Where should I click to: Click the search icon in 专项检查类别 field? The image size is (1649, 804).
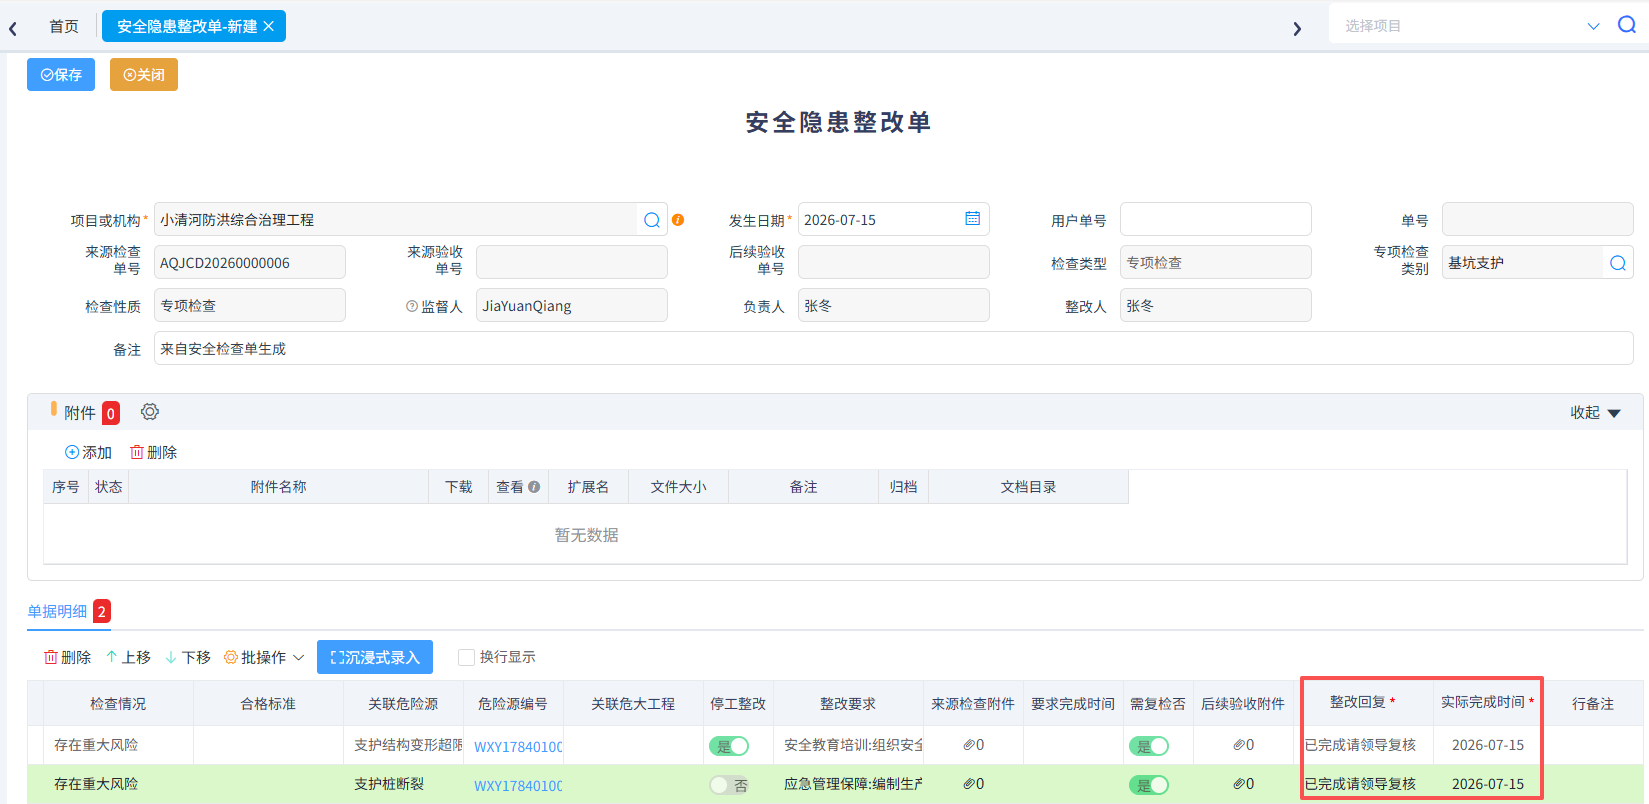(1617, 263)
